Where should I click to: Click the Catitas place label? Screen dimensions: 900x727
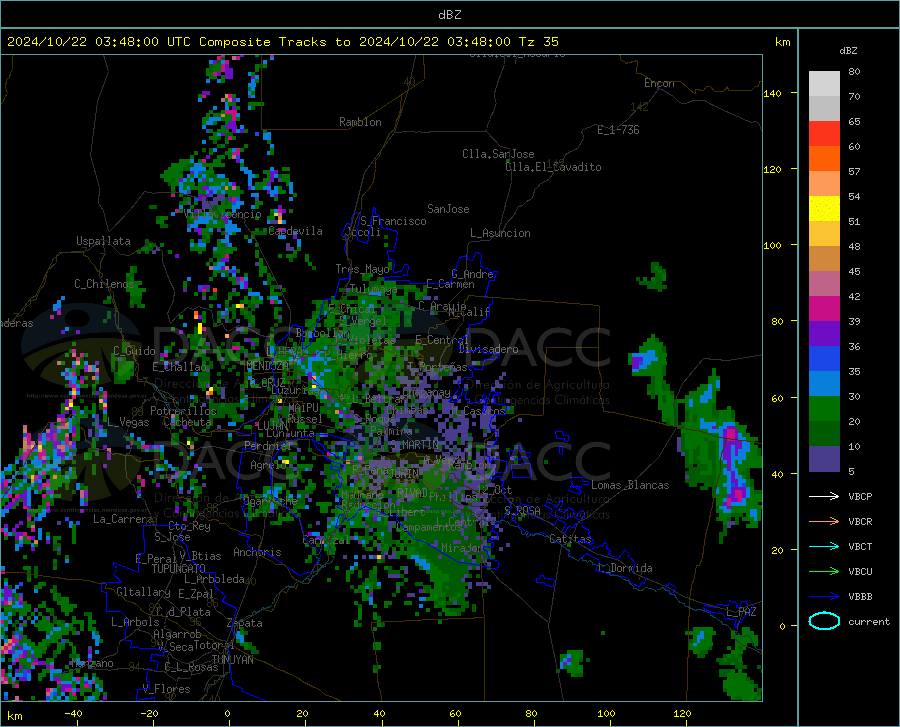pos(570,539)
